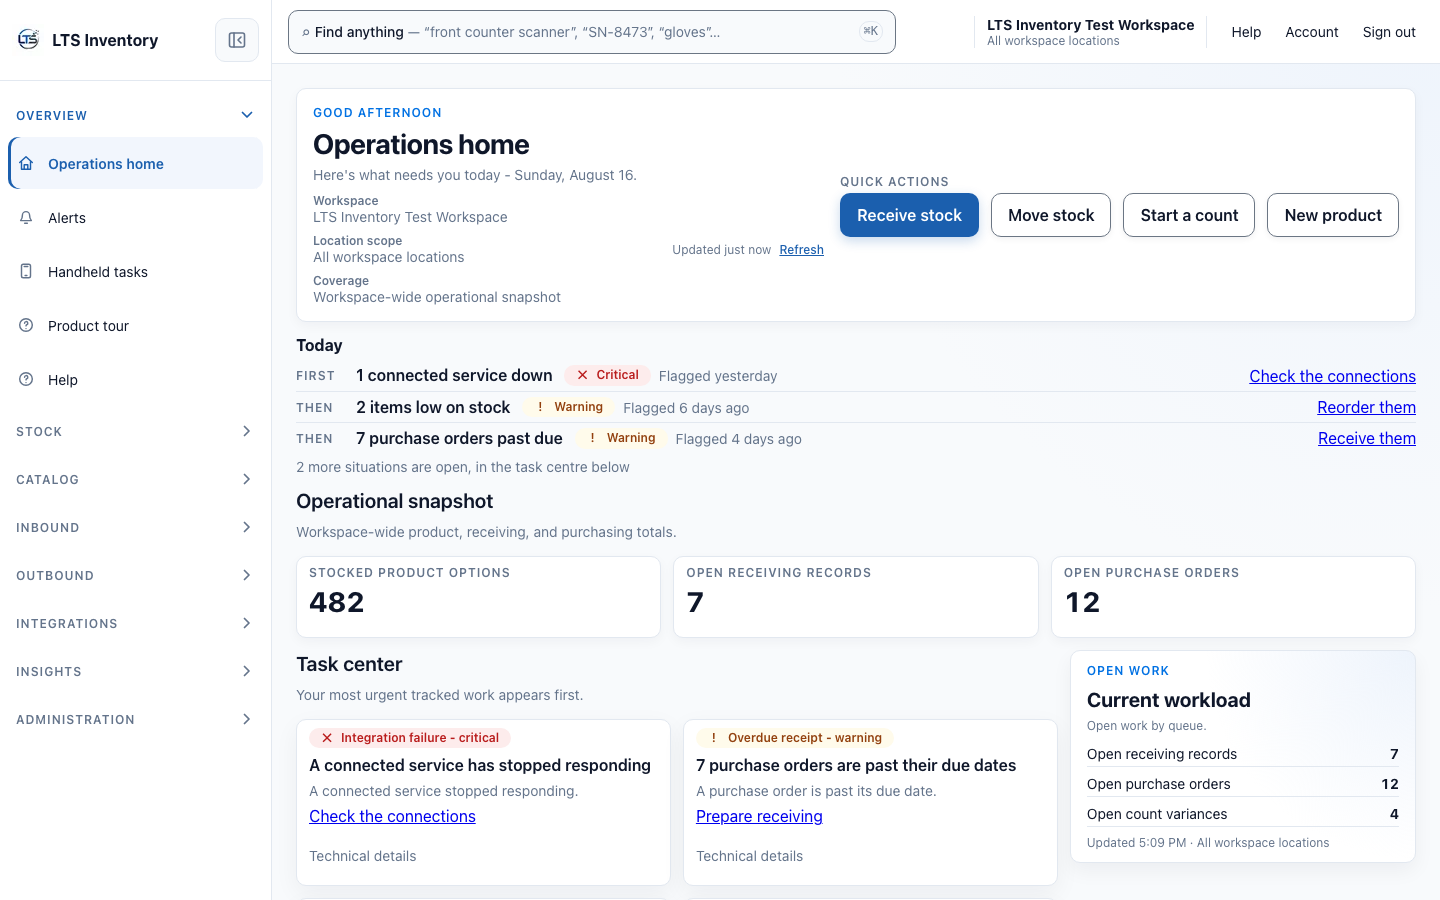The width and height of the screenshot is (1440, 900).
Task: Click '2 items low on stock' text
Action: [433, 407]
